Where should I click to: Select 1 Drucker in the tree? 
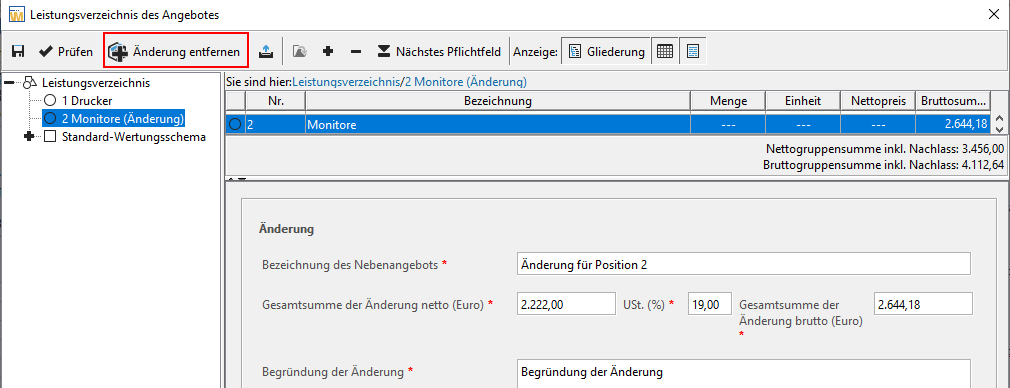(x=87, y=101)
